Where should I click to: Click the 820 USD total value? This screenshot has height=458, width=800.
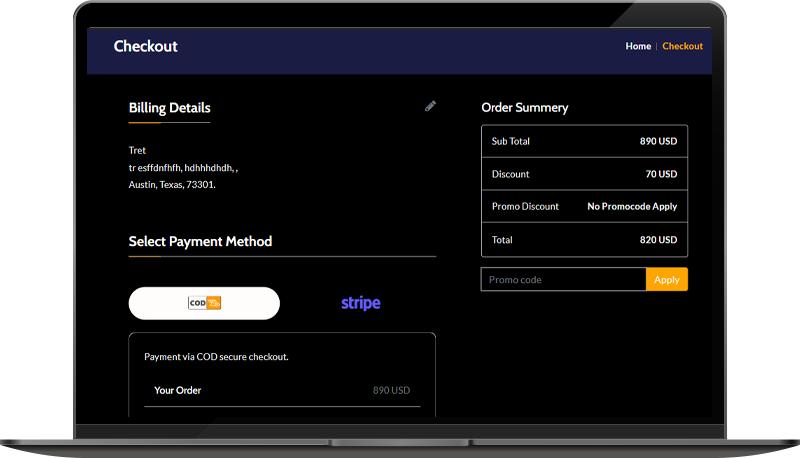coord(658,240)
